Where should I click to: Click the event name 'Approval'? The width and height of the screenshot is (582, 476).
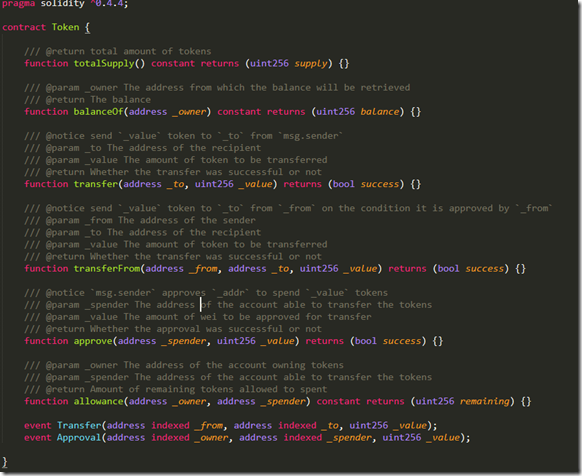[79, 438]
